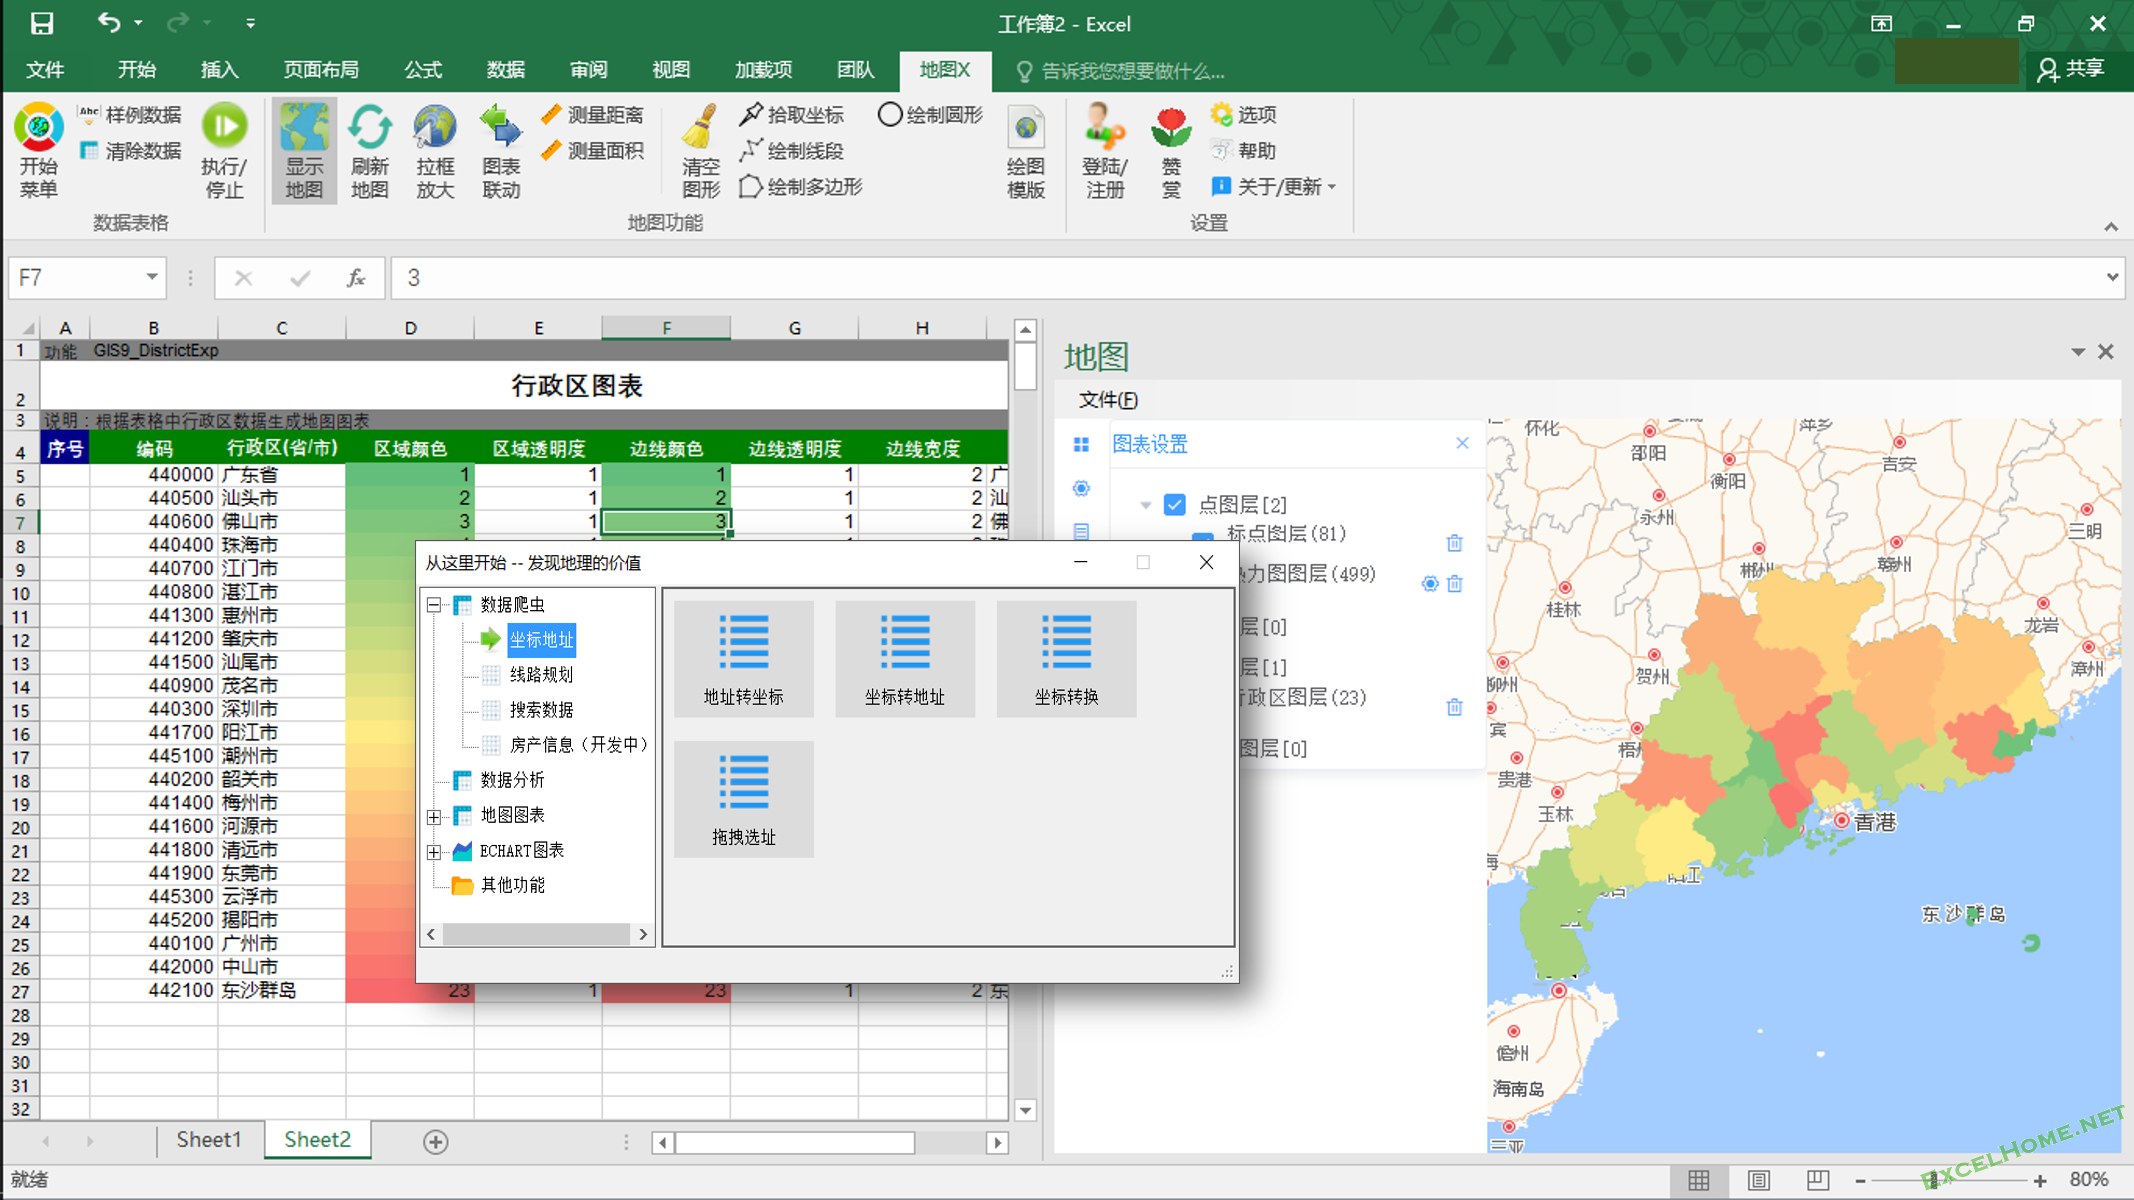The width and height of the screenshot is (2134, 1200).
Task: Undo the last action
Action: [x=109, y=23]
